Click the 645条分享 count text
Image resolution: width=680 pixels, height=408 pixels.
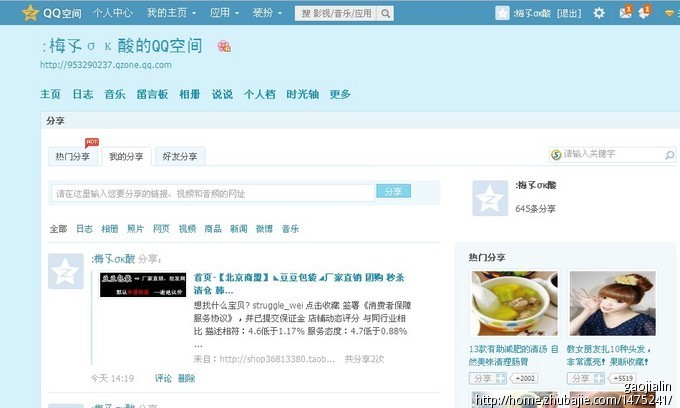pos(536,209)
